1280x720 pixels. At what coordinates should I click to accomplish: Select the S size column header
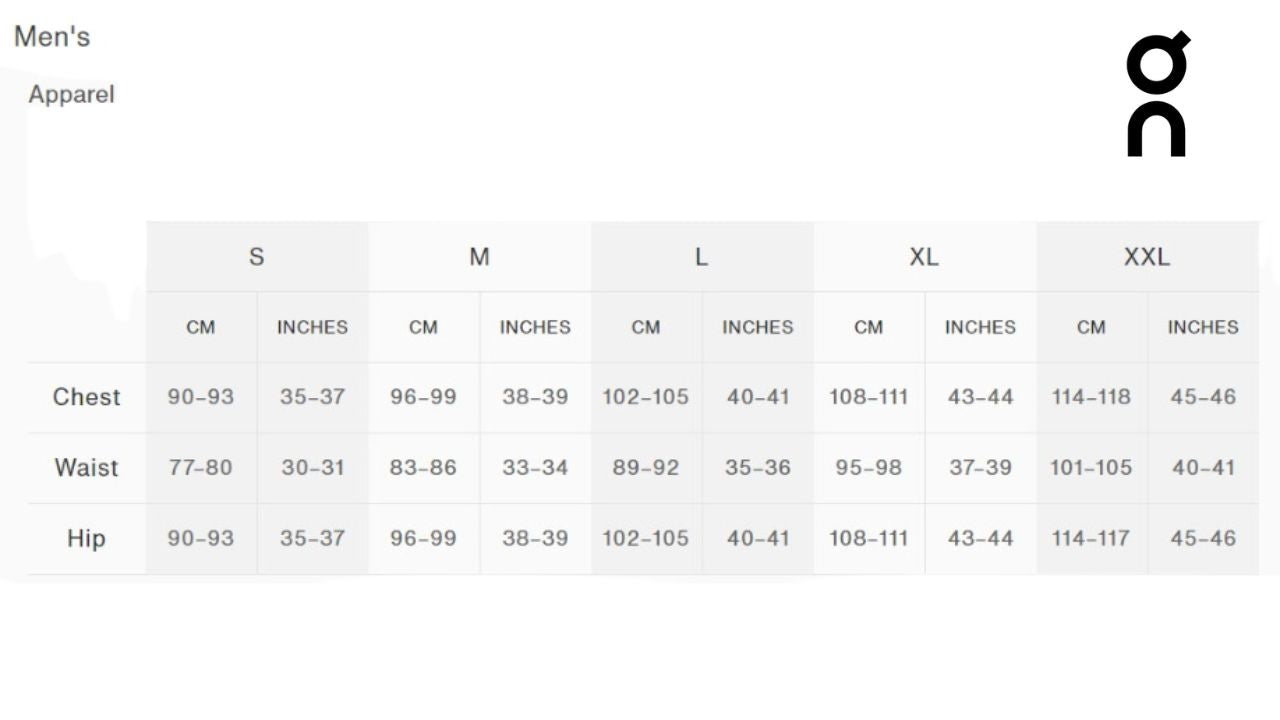coord(257,257)
